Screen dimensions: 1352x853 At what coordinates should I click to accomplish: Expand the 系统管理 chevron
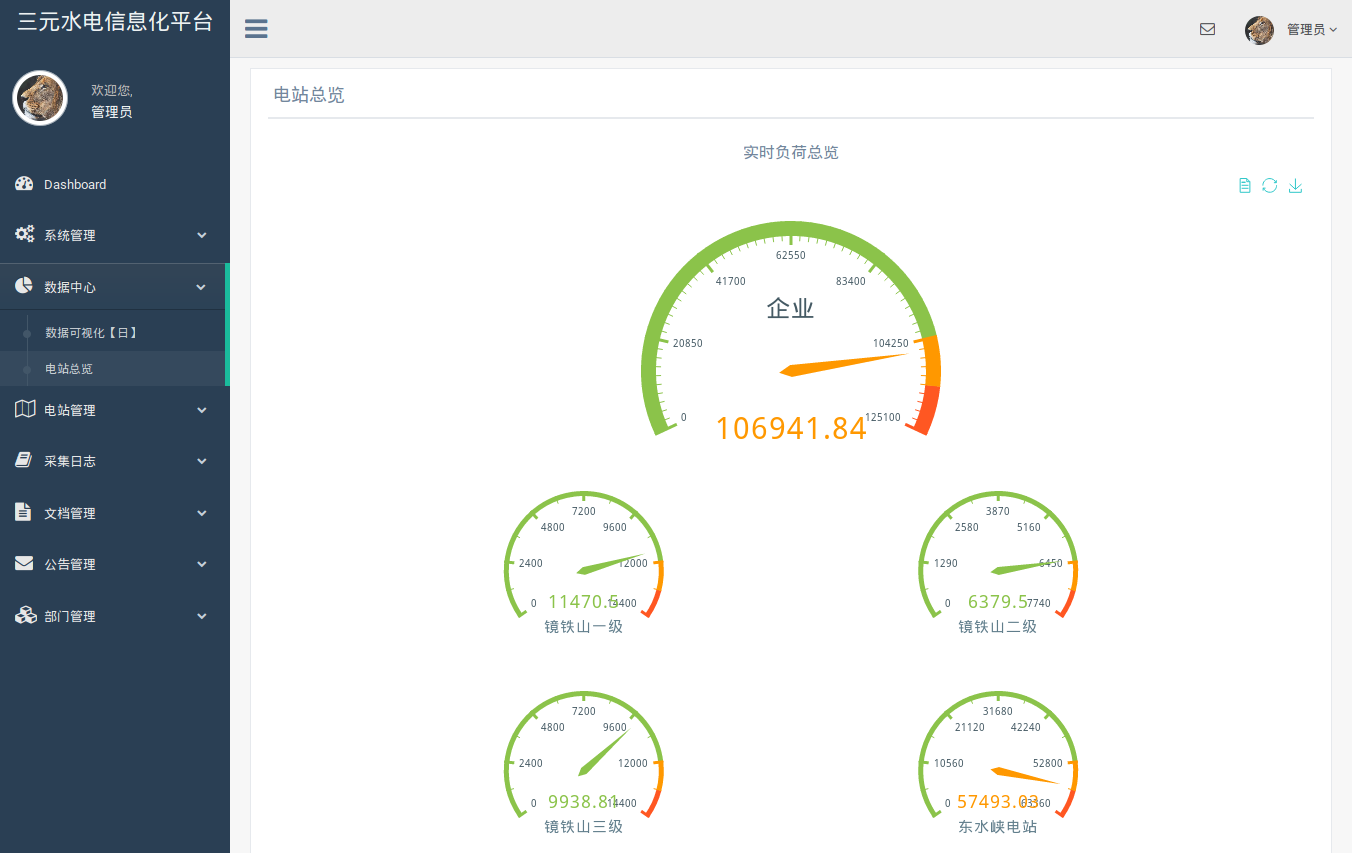click(x=202, y=236)
